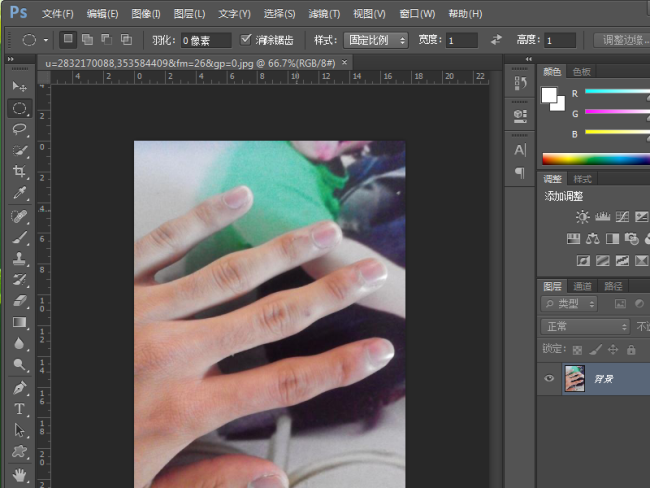Pick the Crop tool

tap(20, 172)
